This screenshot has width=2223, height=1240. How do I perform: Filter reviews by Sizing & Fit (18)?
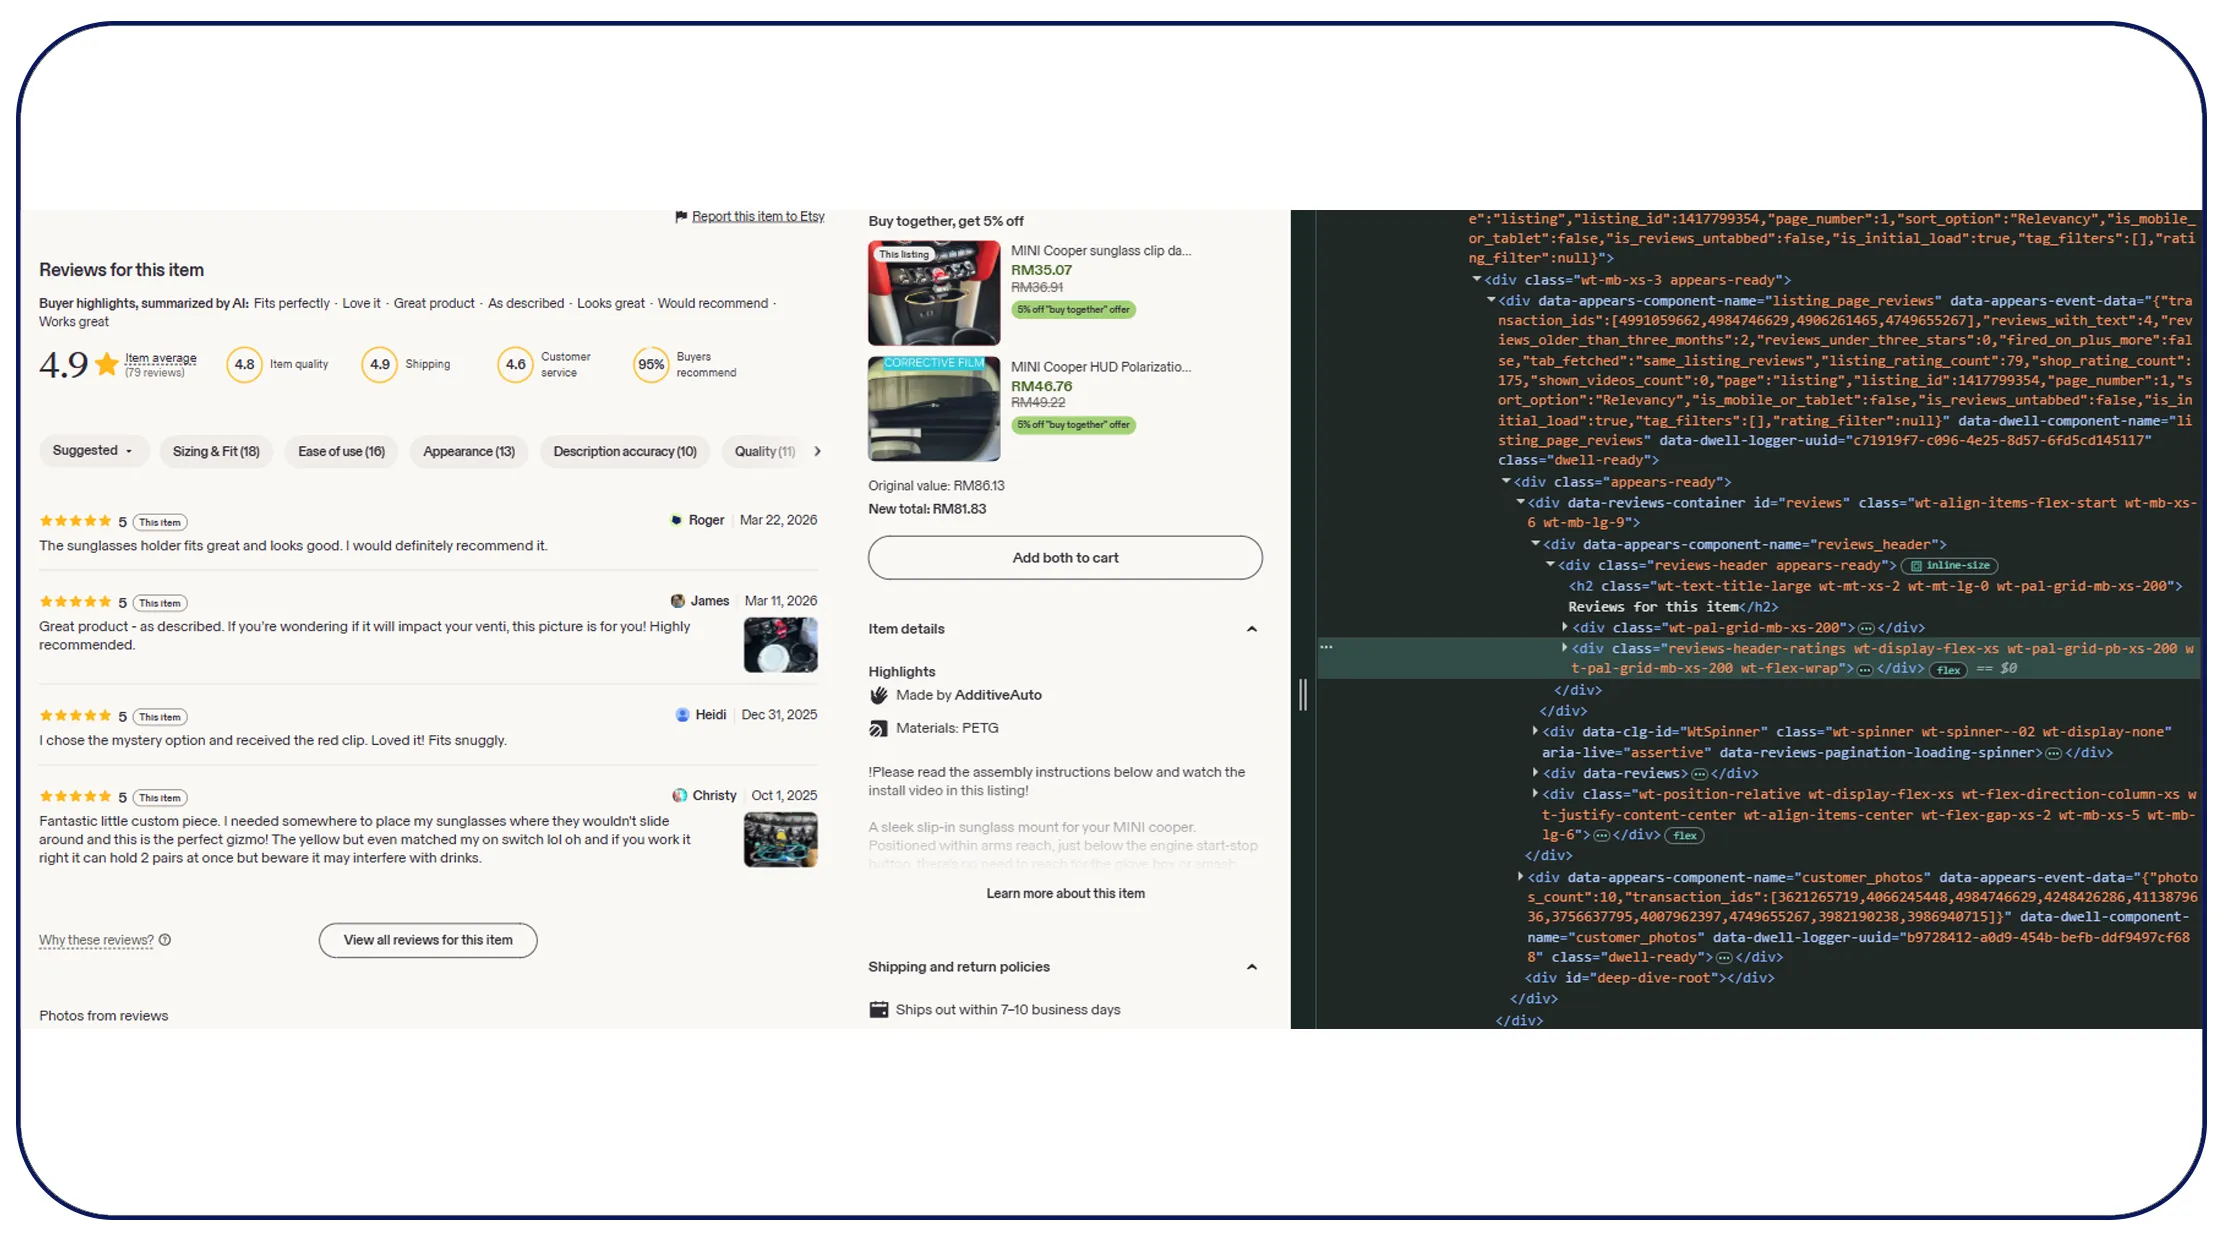[x=216, y=451]
